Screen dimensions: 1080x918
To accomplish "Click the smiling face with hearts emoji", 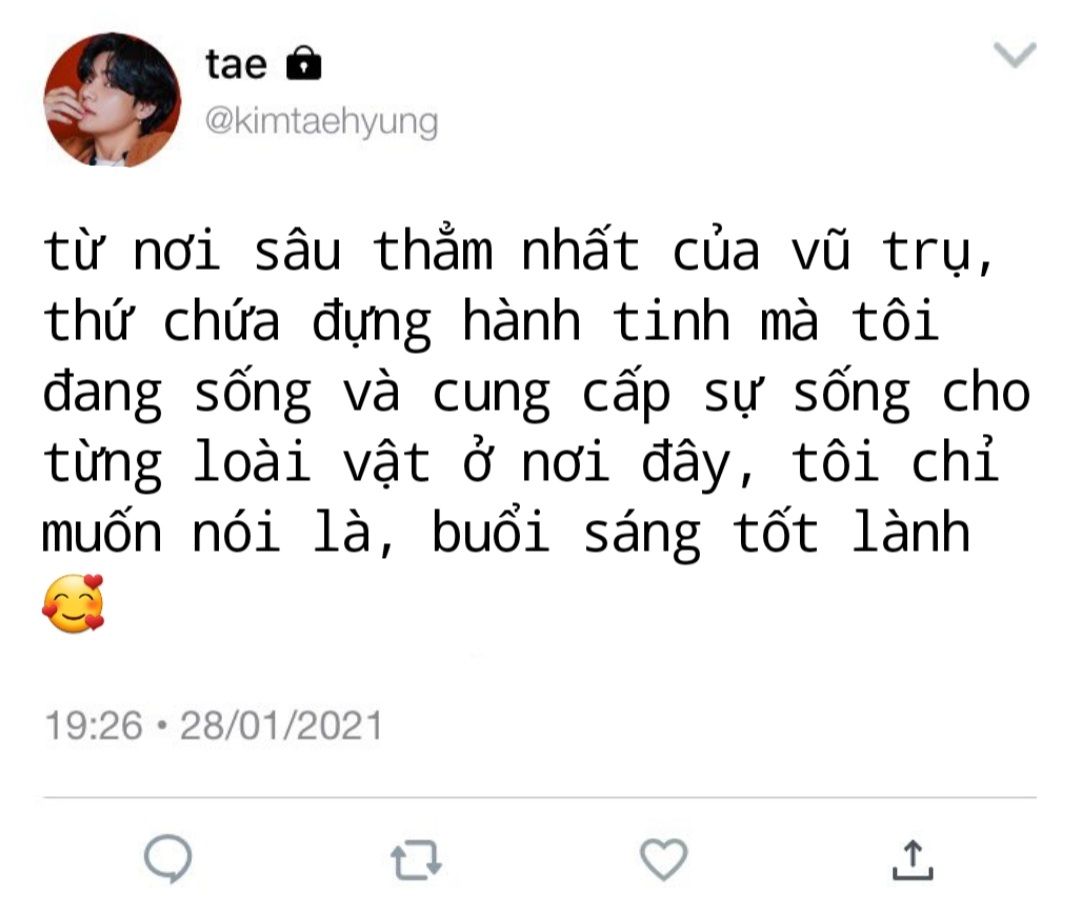I will click(73, 604).
